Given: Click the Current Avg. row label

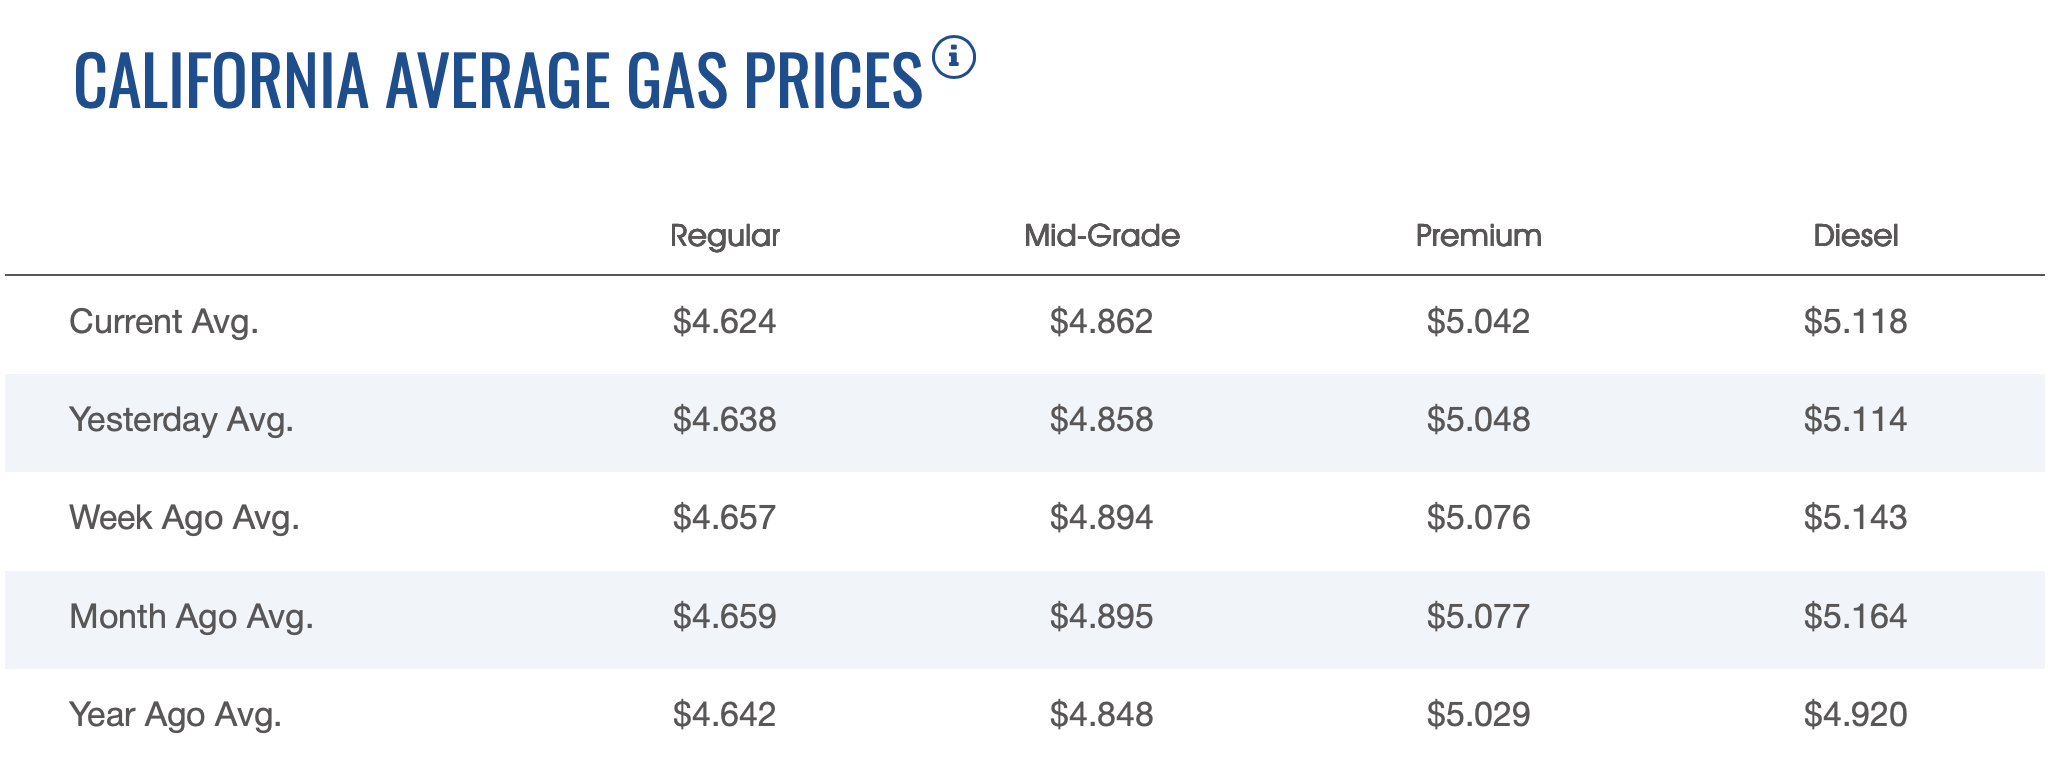Looking at the screenshot, I should click(x=164, y=322).
